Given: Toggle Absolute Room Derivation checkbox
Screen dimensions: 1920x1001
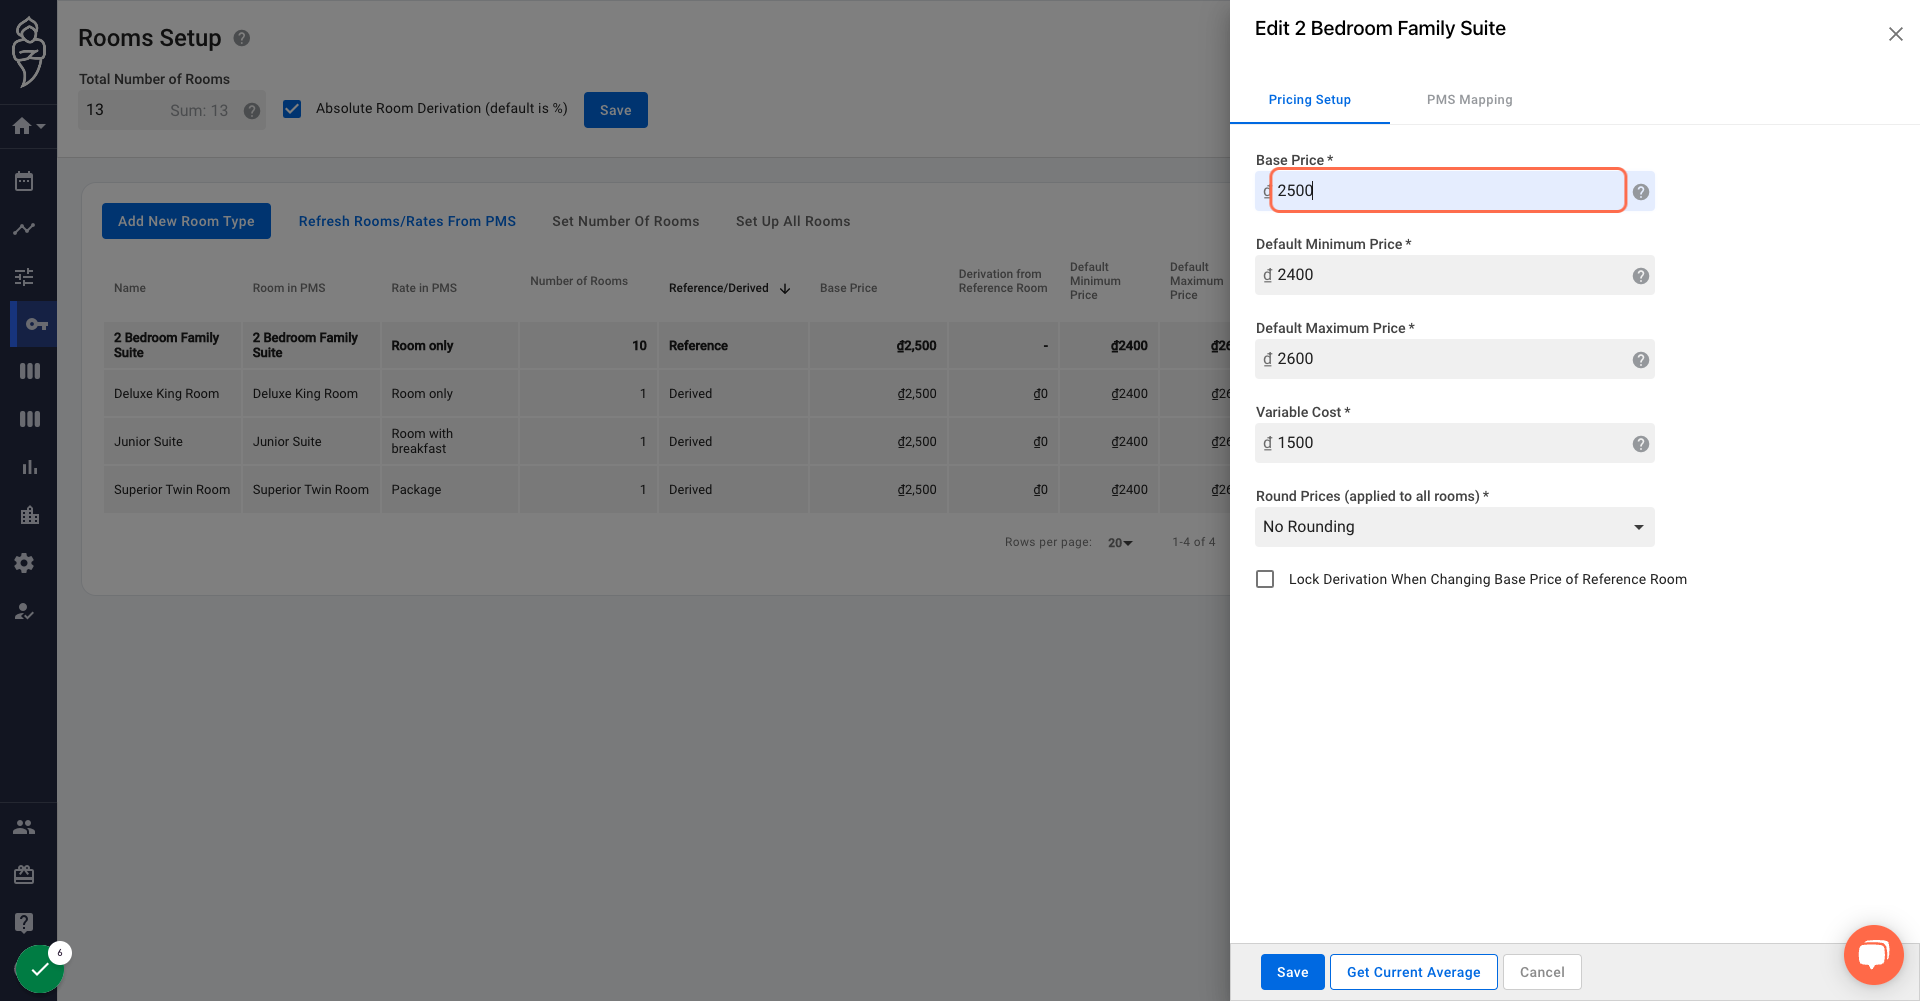Looking at the screenshot, I should click(292, 109).
